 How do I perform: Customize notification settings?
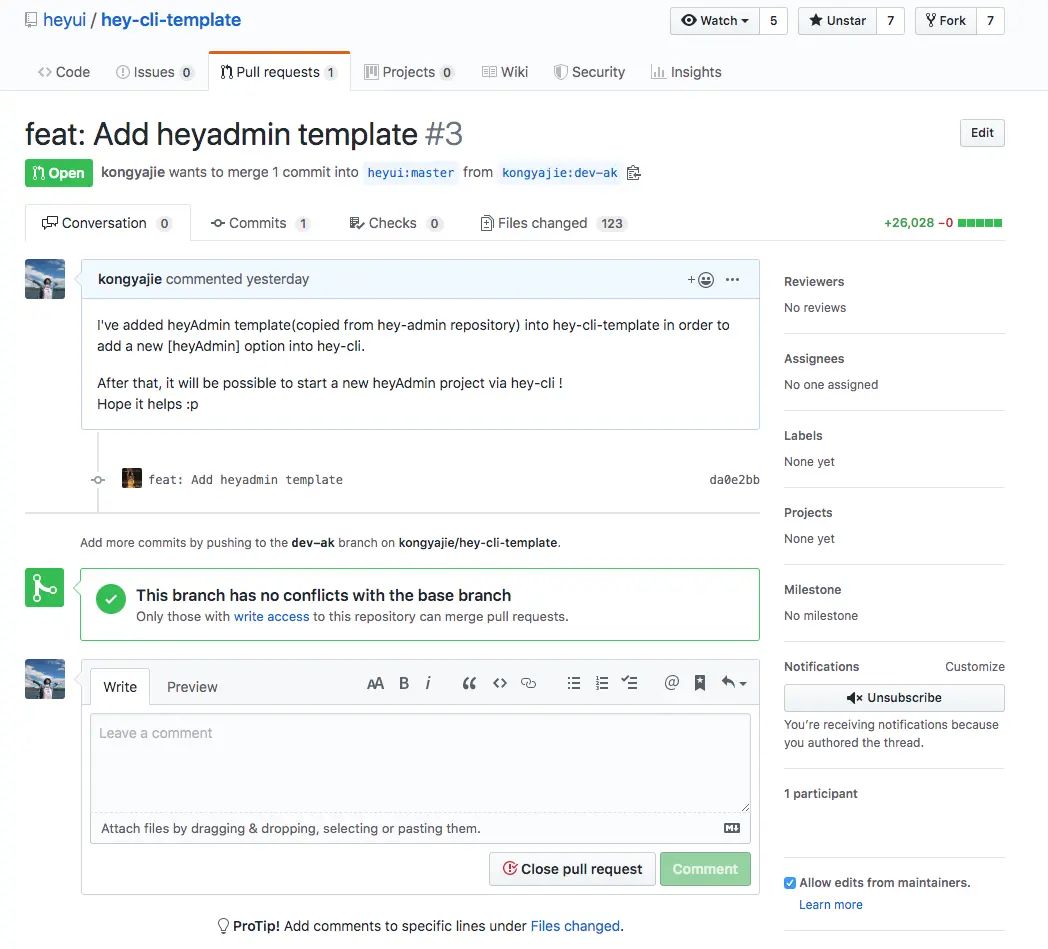[974, 666]
